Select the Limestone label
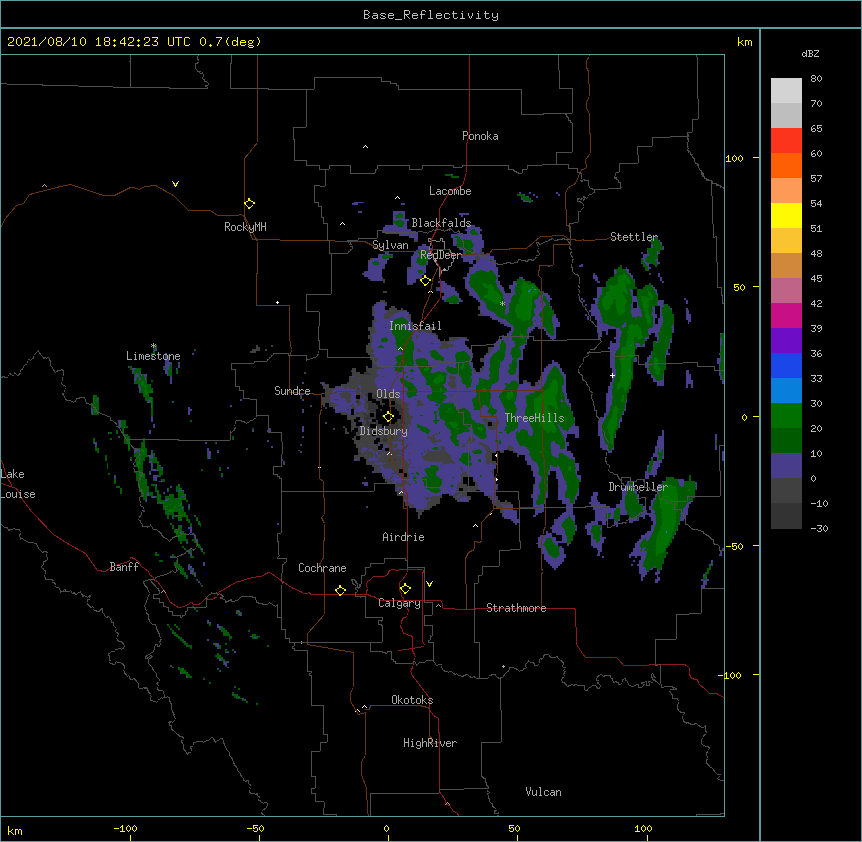This screenshot has width=862, height=842. pos(153,356)
